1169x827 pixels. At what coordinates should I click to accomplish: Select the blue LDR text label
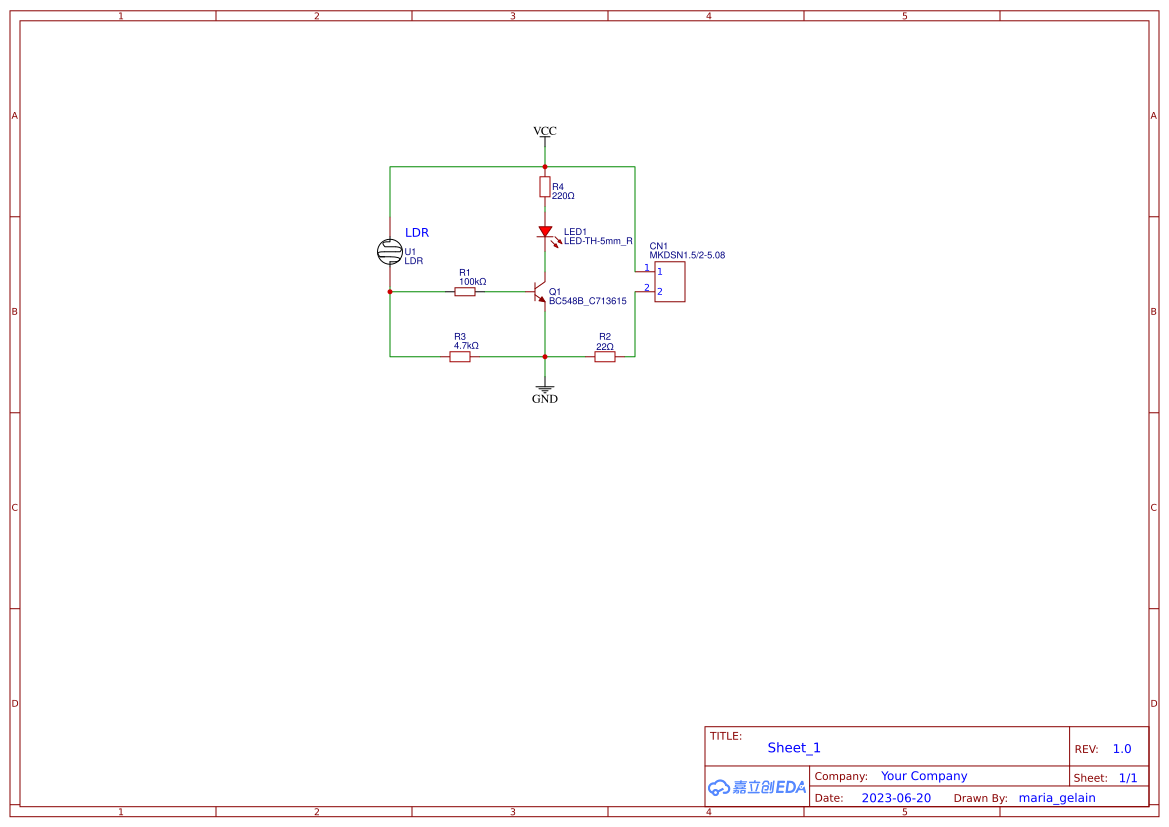(x=416, y=232)
